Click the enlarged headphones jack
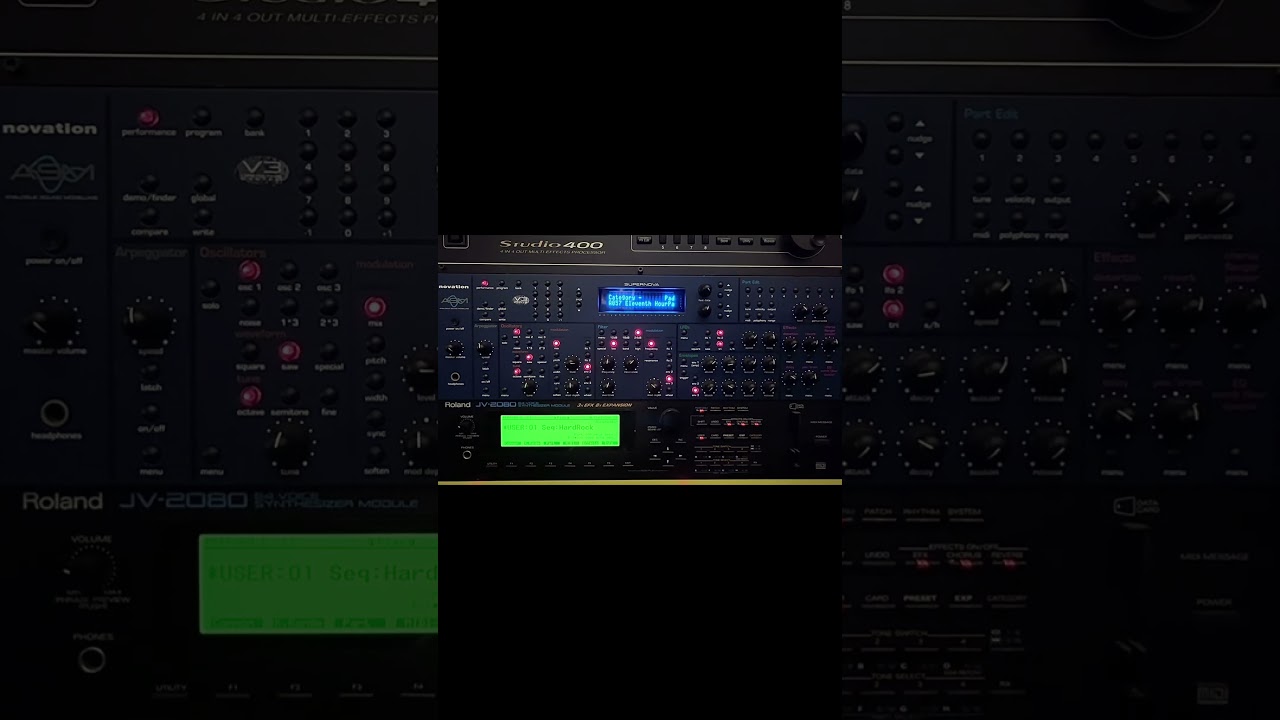 54,413
